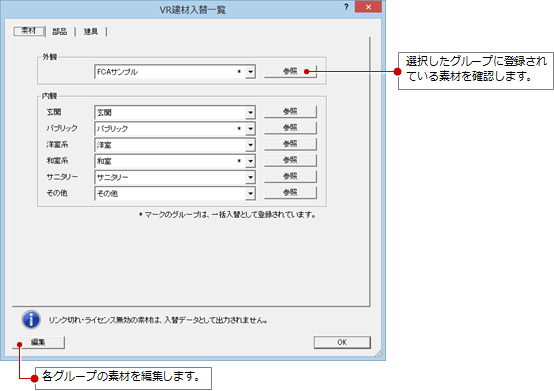
Task: Click 参照 button for パブリック row
Action: (x=290, y=128)
